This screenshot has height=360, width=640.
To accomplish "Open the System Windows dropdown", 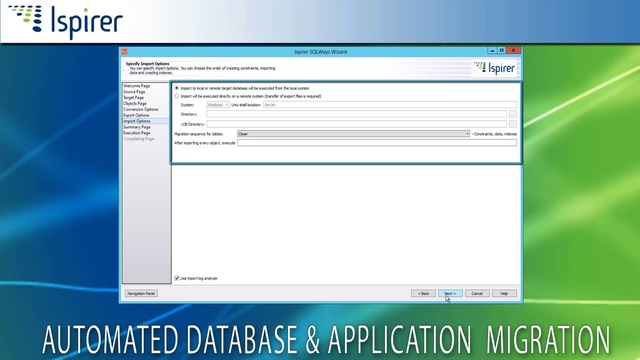I will pos(218,105).
